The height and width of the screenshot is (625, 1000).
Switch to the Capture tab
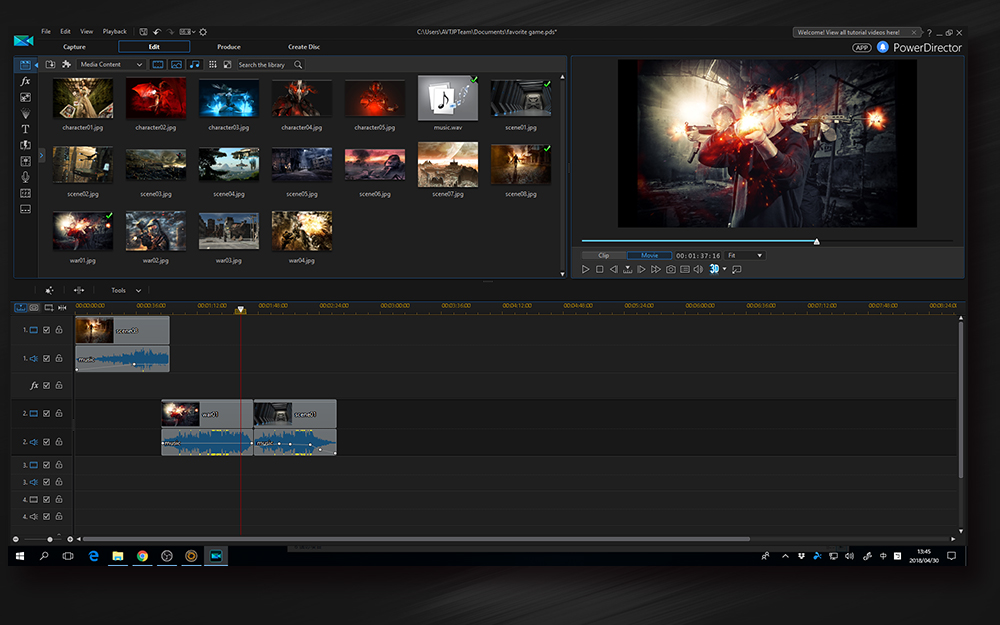[x=74, y=47]
